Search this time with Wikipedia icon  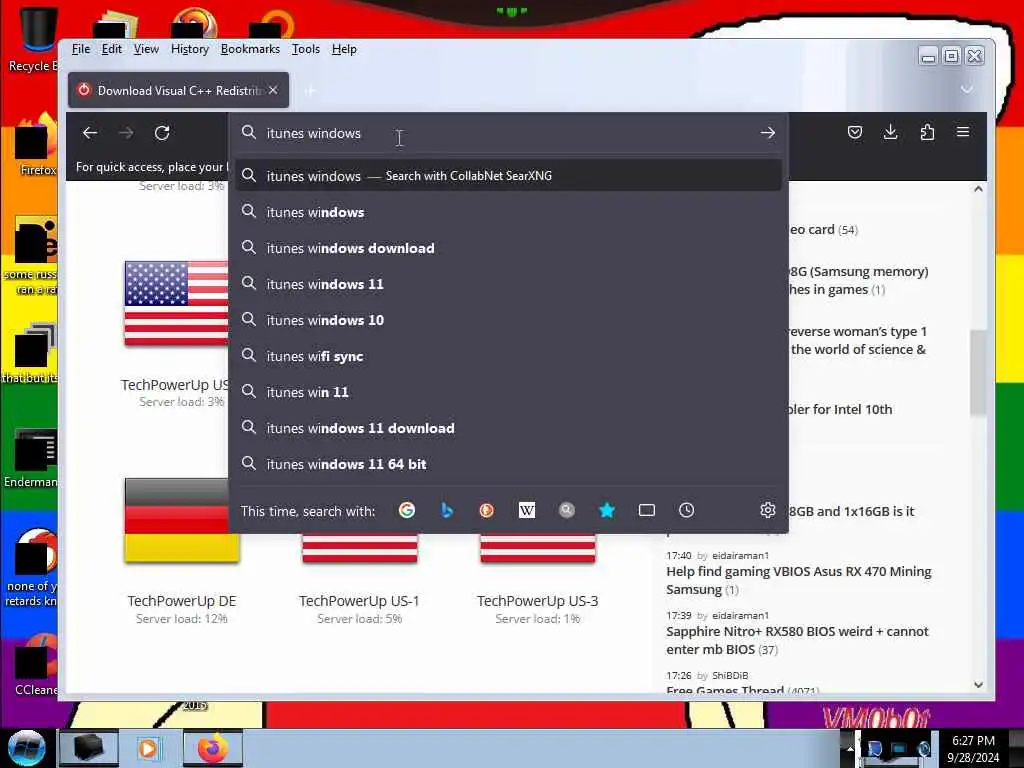[526, 510]
